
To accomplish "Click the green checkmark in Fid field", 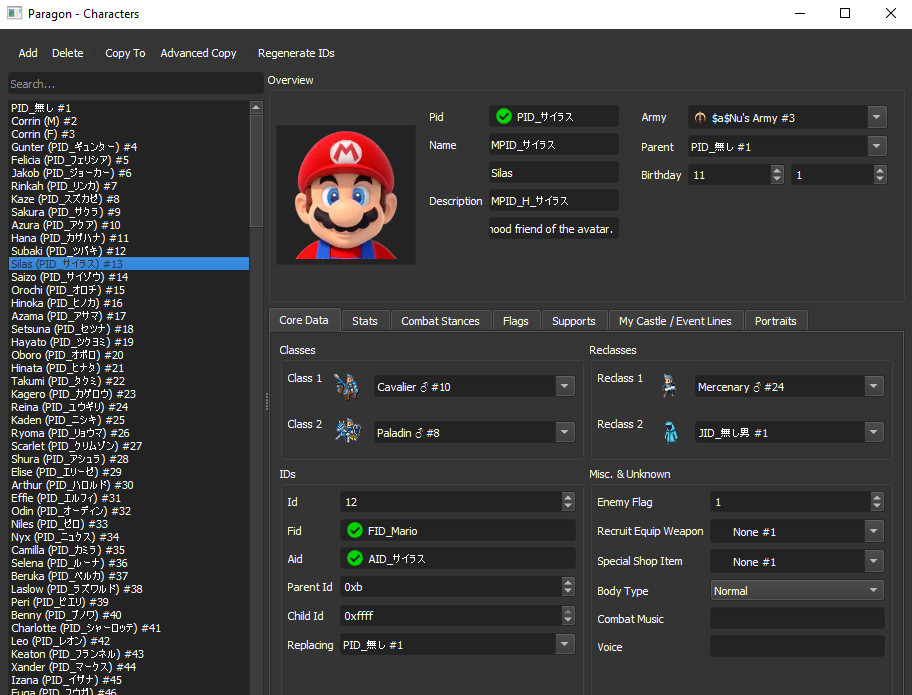I will (354, 531).
